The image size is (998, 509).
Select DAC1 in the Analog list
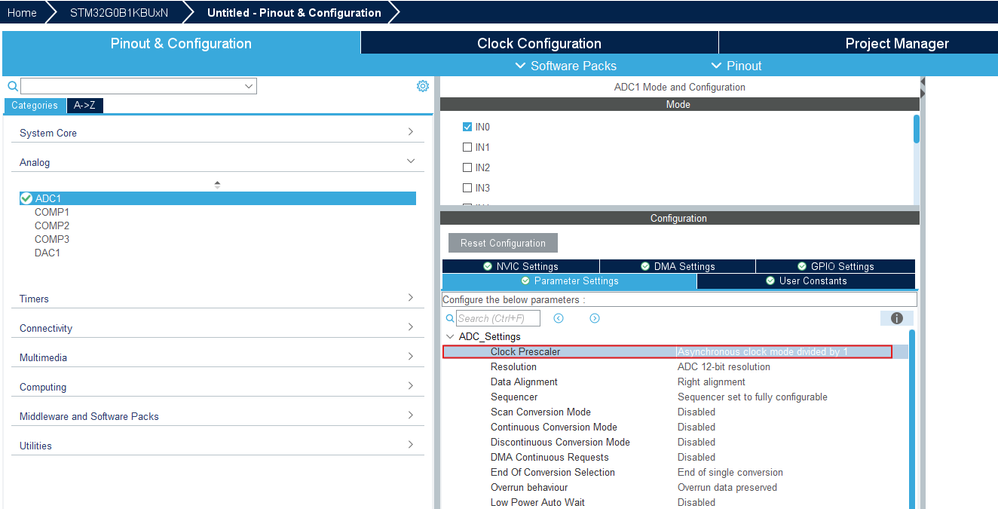47,253
